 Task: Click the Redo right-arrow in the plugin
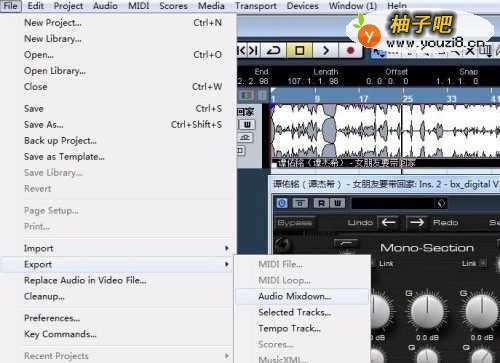tap(417, 222)
